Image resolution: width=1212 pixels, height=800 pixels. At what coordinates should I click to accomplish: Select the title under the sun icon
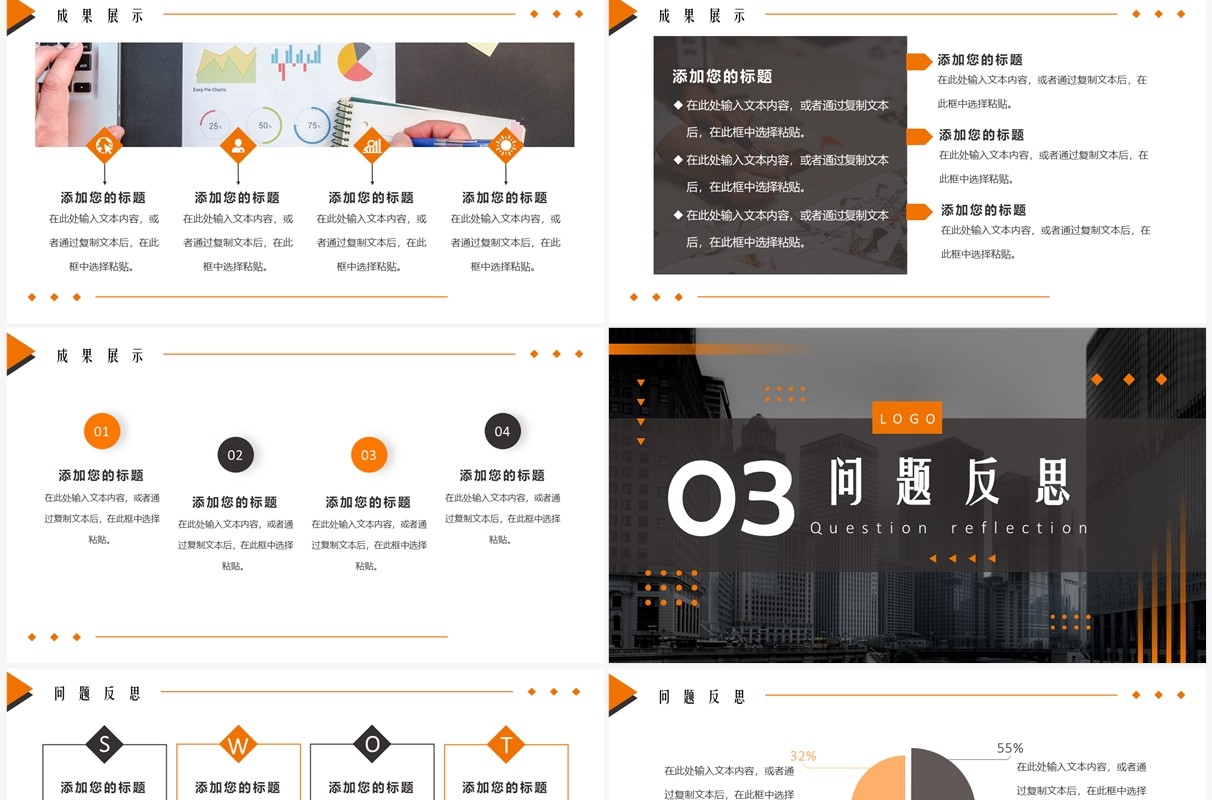coord(505,198)
